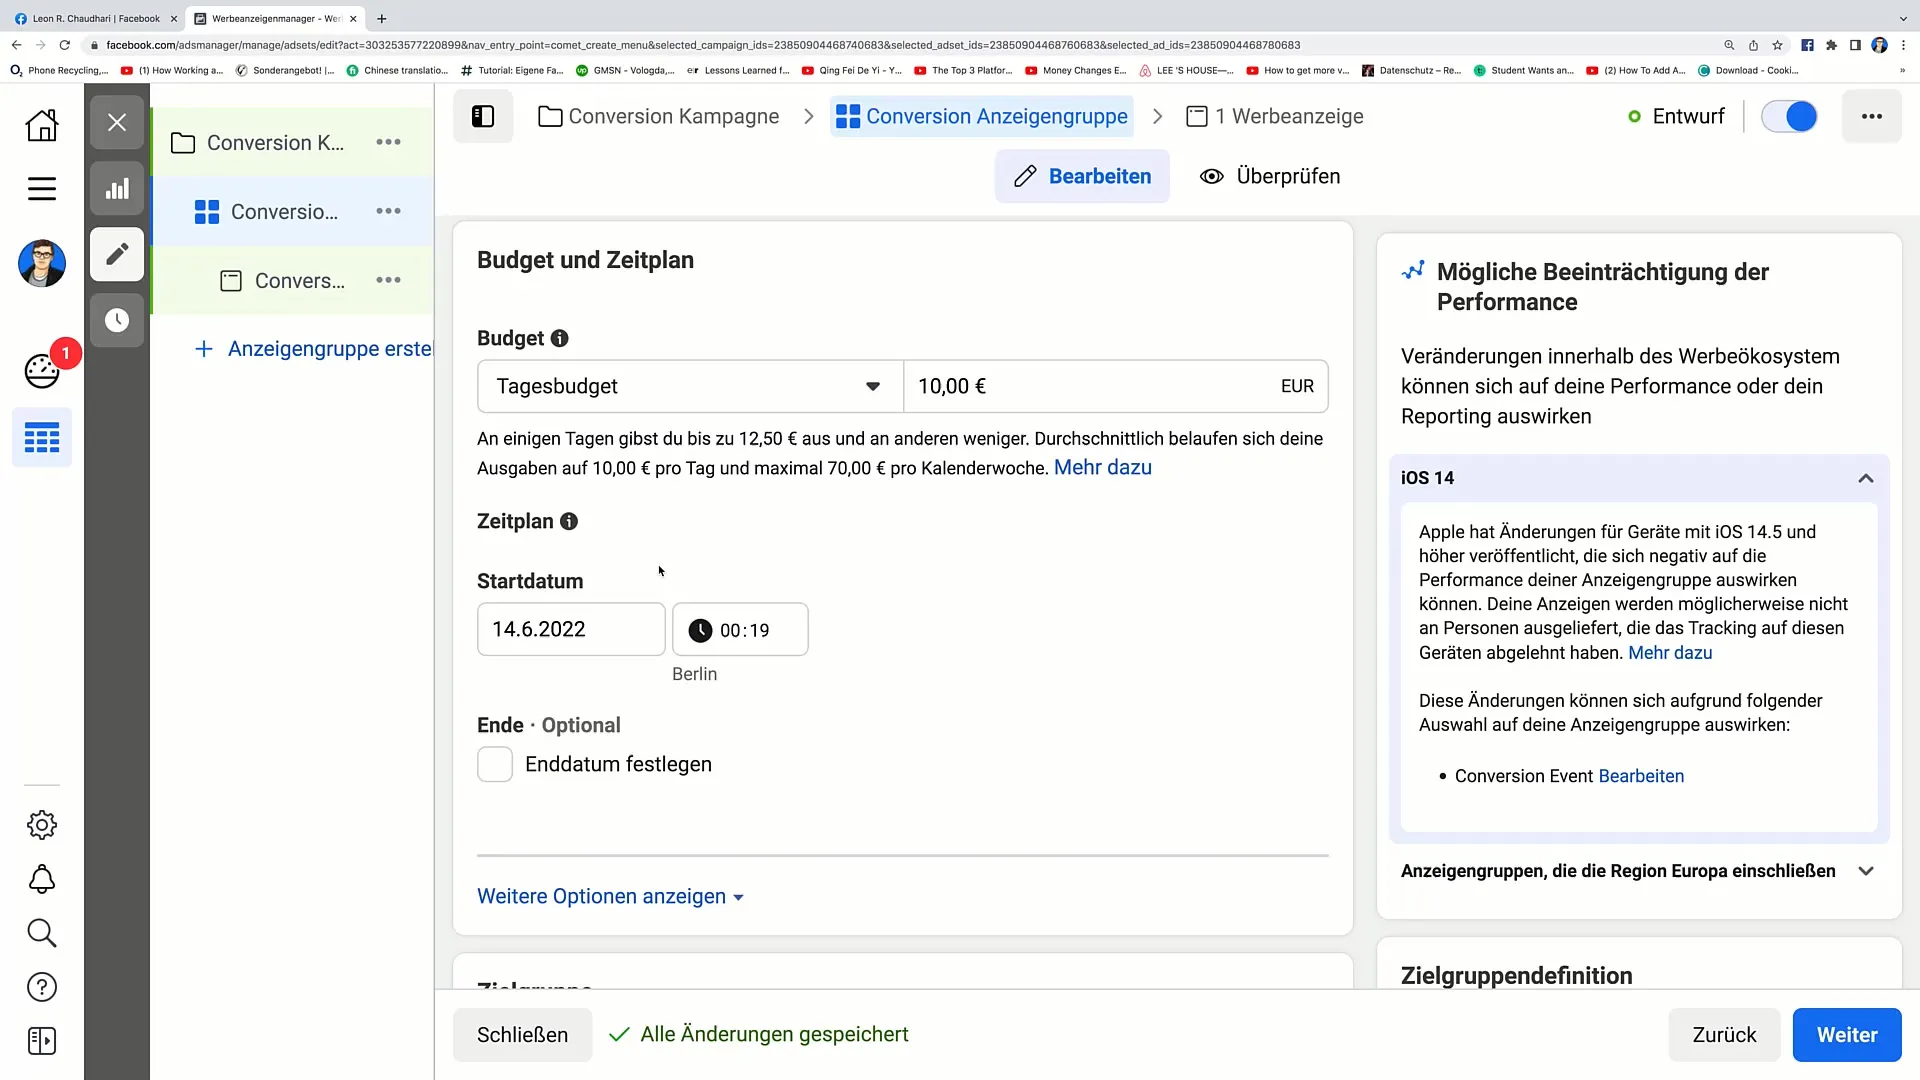
Task: Open the three-dot menu next to Entwurf
Action: pos(1872,116)
